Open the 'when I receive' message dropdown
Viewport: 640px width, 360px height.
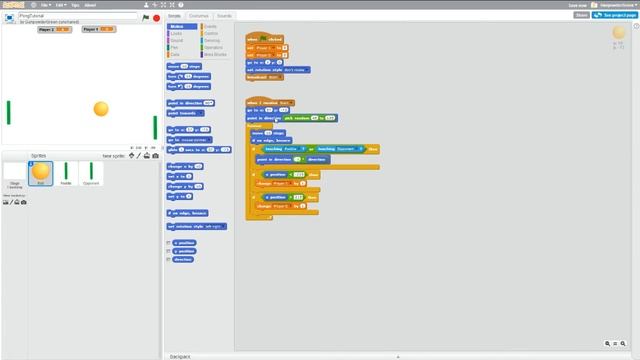click(x=286, y=103)
